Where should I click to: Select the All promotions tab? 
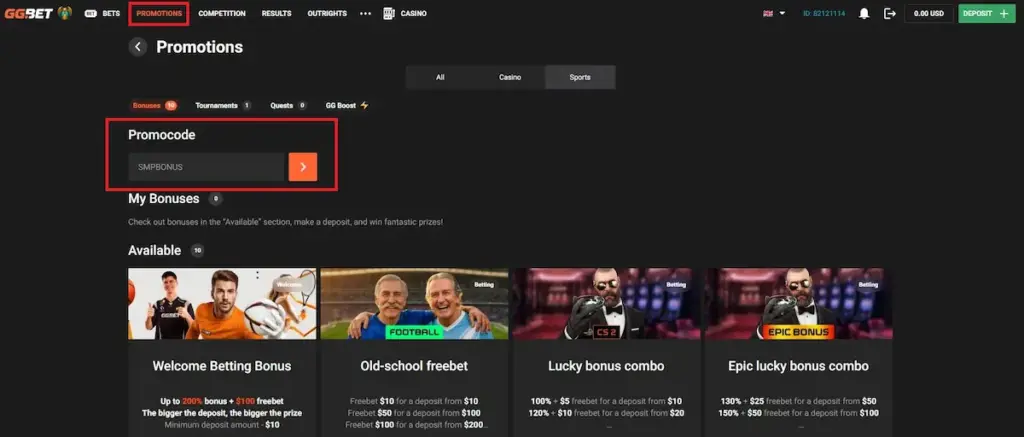click(x=440, y=77)
